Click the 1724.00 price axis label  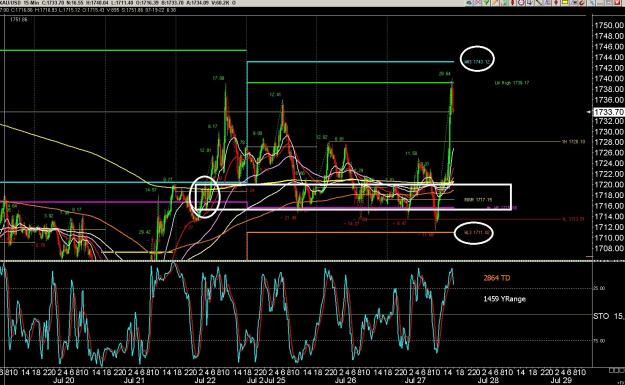[609, 163]
